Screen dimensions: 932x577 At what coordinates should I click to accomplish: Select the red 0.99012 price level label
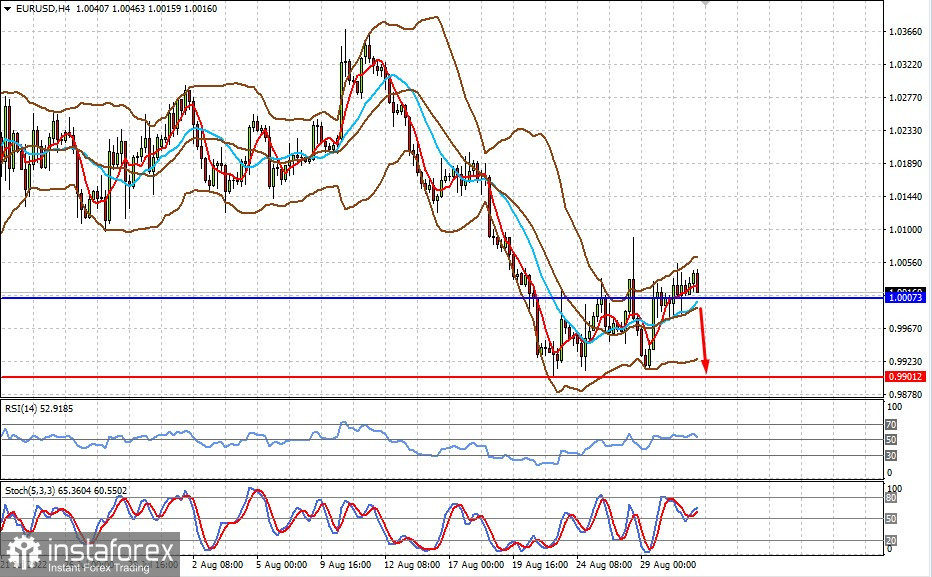point(906,377)
